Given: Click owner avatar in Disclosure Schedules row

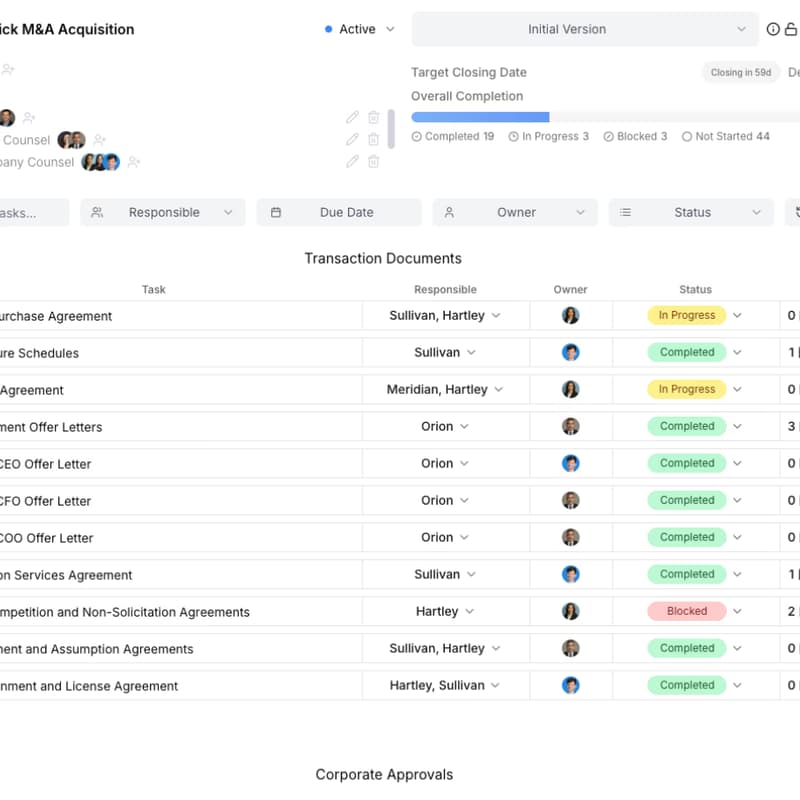Looking at the screenshot, I should click(x=570, y=353).
